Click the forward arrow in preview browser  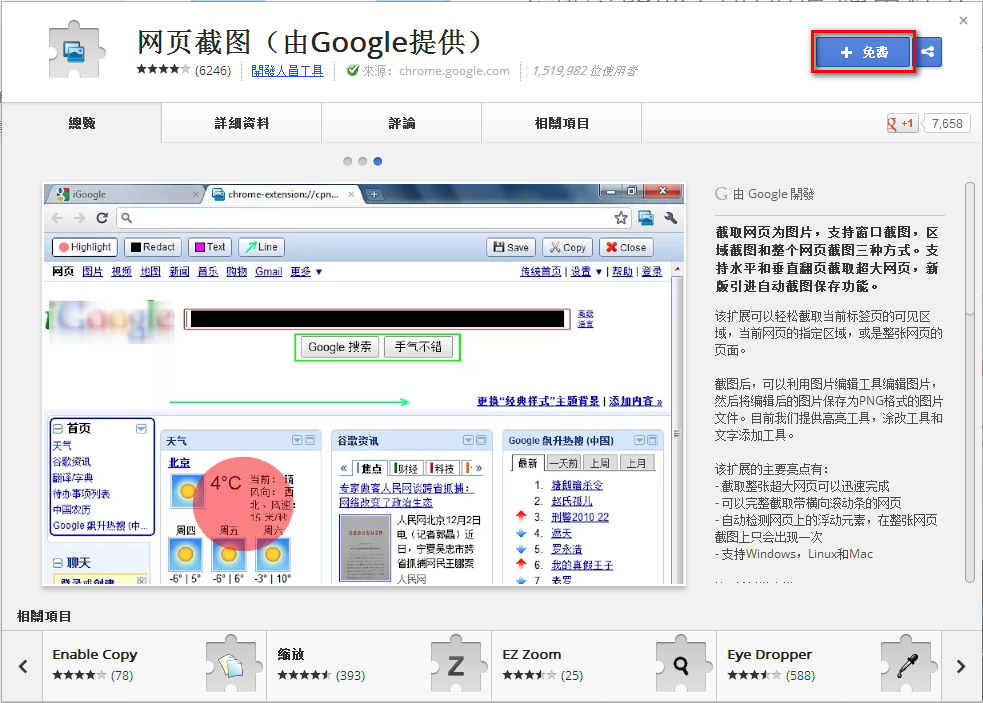tap(79, 218)
